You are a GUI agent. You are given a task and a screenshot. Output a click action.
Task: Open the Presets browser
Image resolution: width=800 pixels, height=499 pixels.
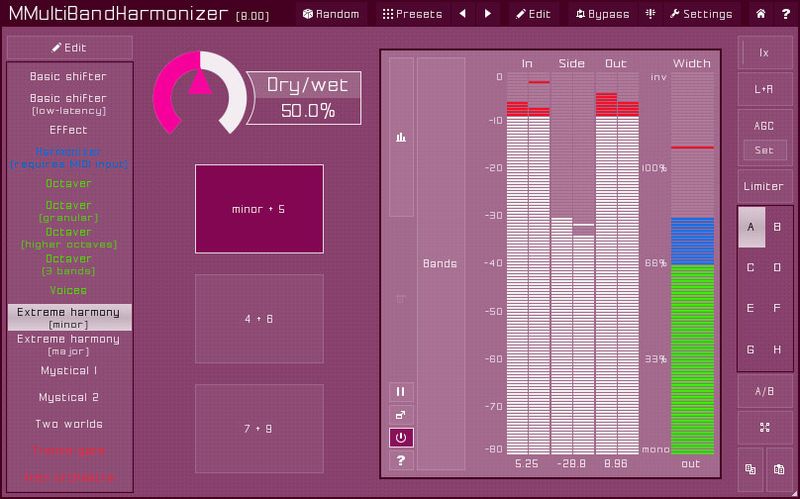coord(412,14)
